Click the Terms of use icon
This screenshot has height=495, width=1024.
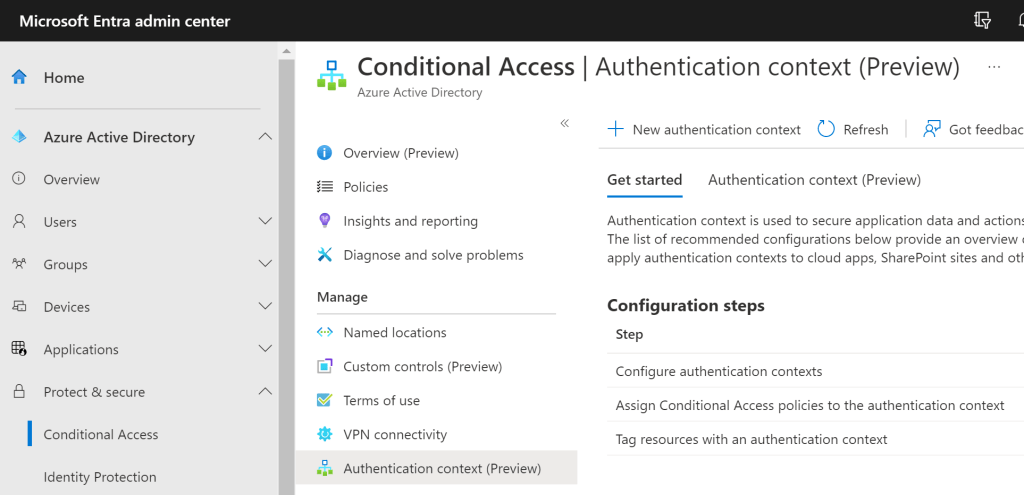click(324, 400)
